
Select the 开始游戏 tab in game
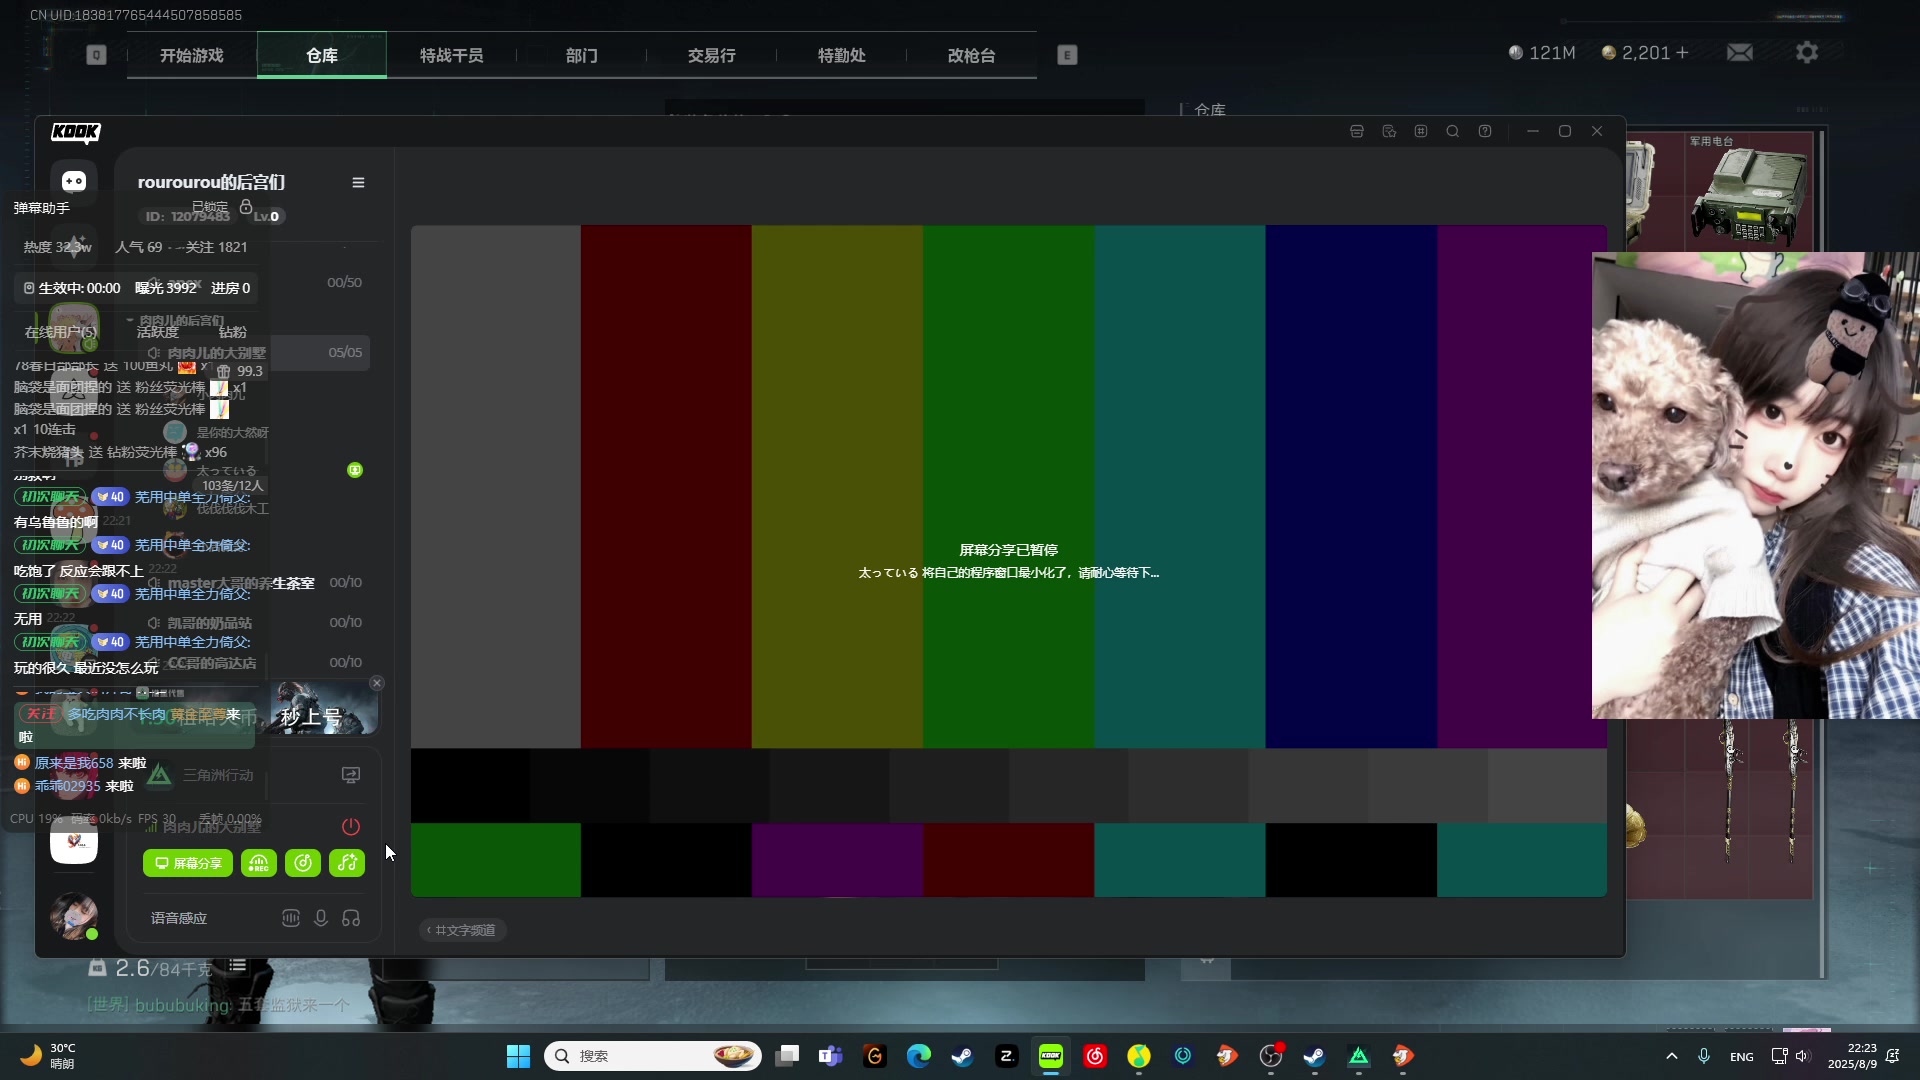(x=192, y=56)
